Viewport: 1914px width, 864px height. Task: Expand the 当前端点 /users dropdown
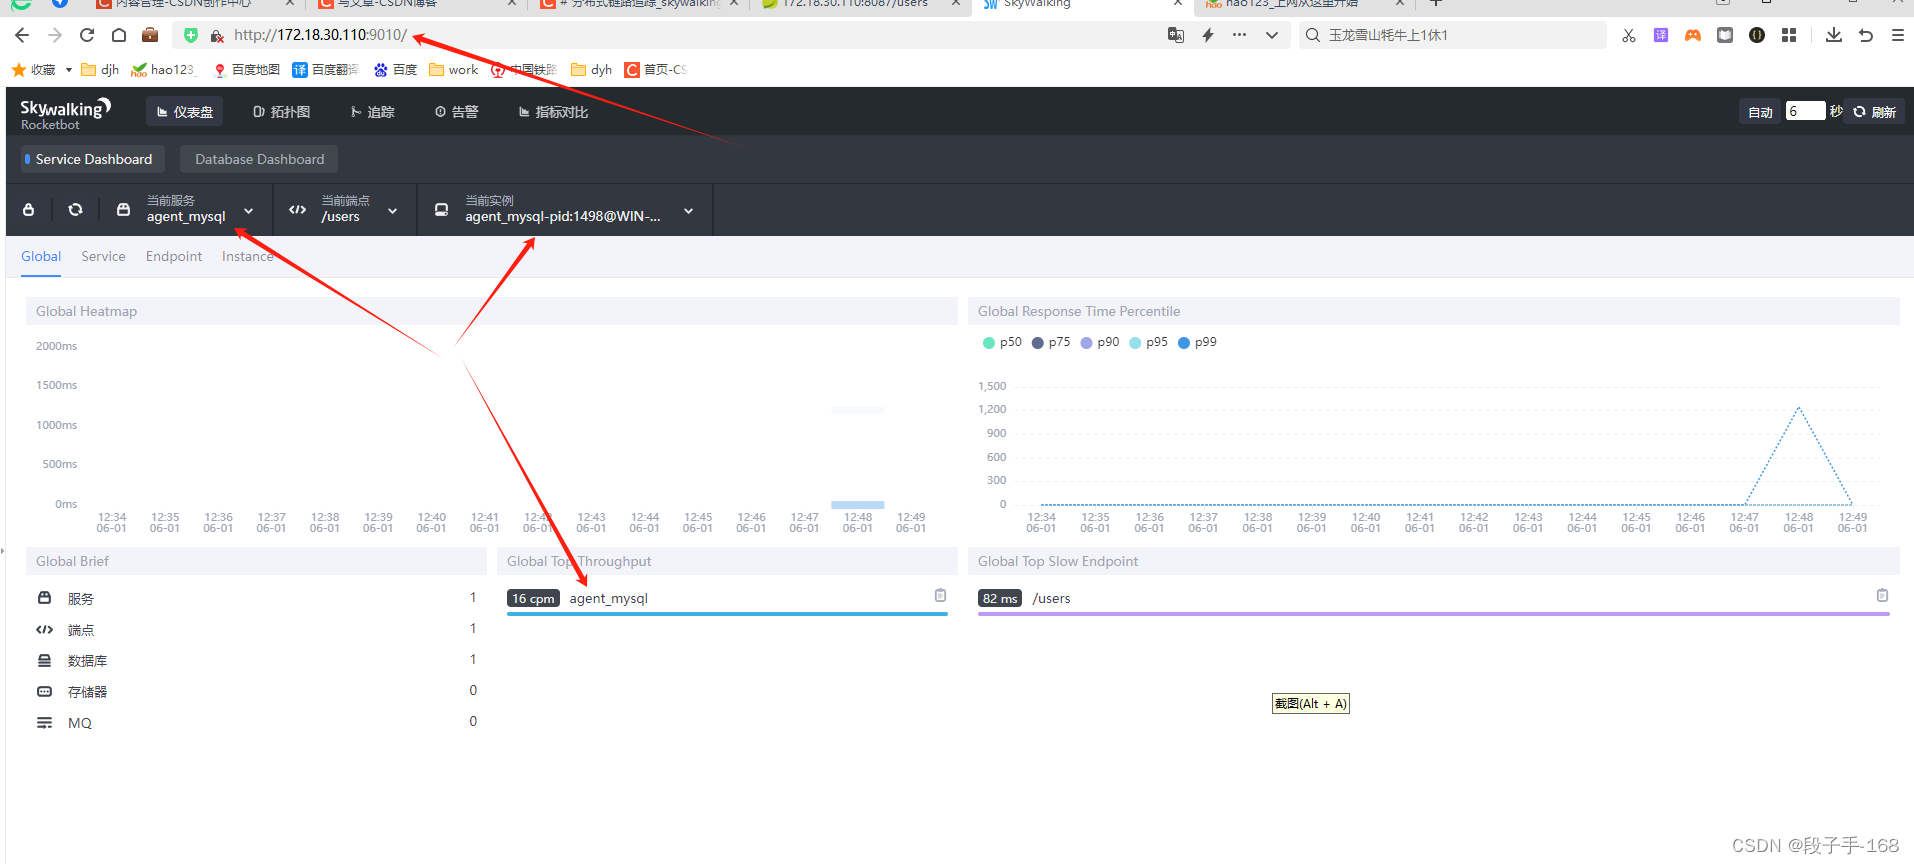(344, 209)
